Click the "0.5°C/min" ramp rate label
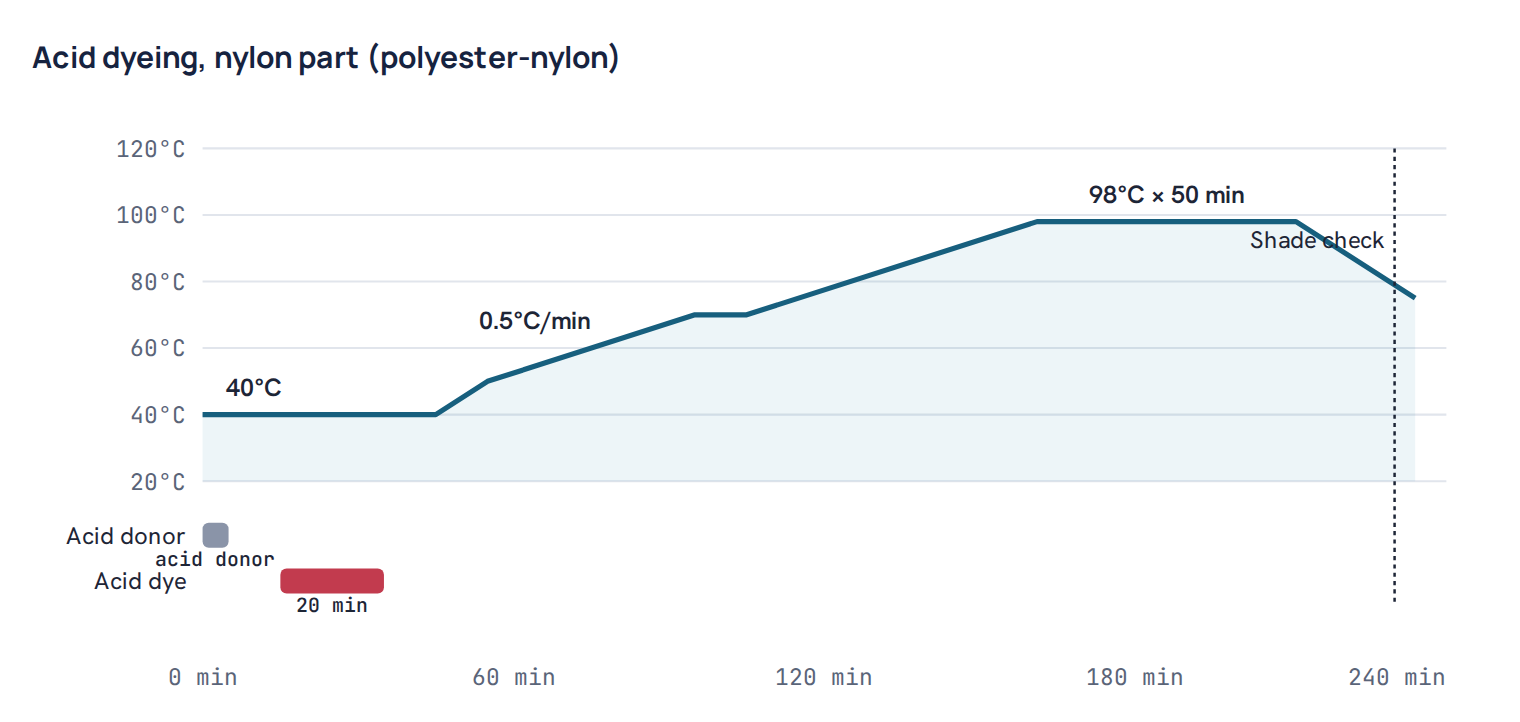 (535, 321)
